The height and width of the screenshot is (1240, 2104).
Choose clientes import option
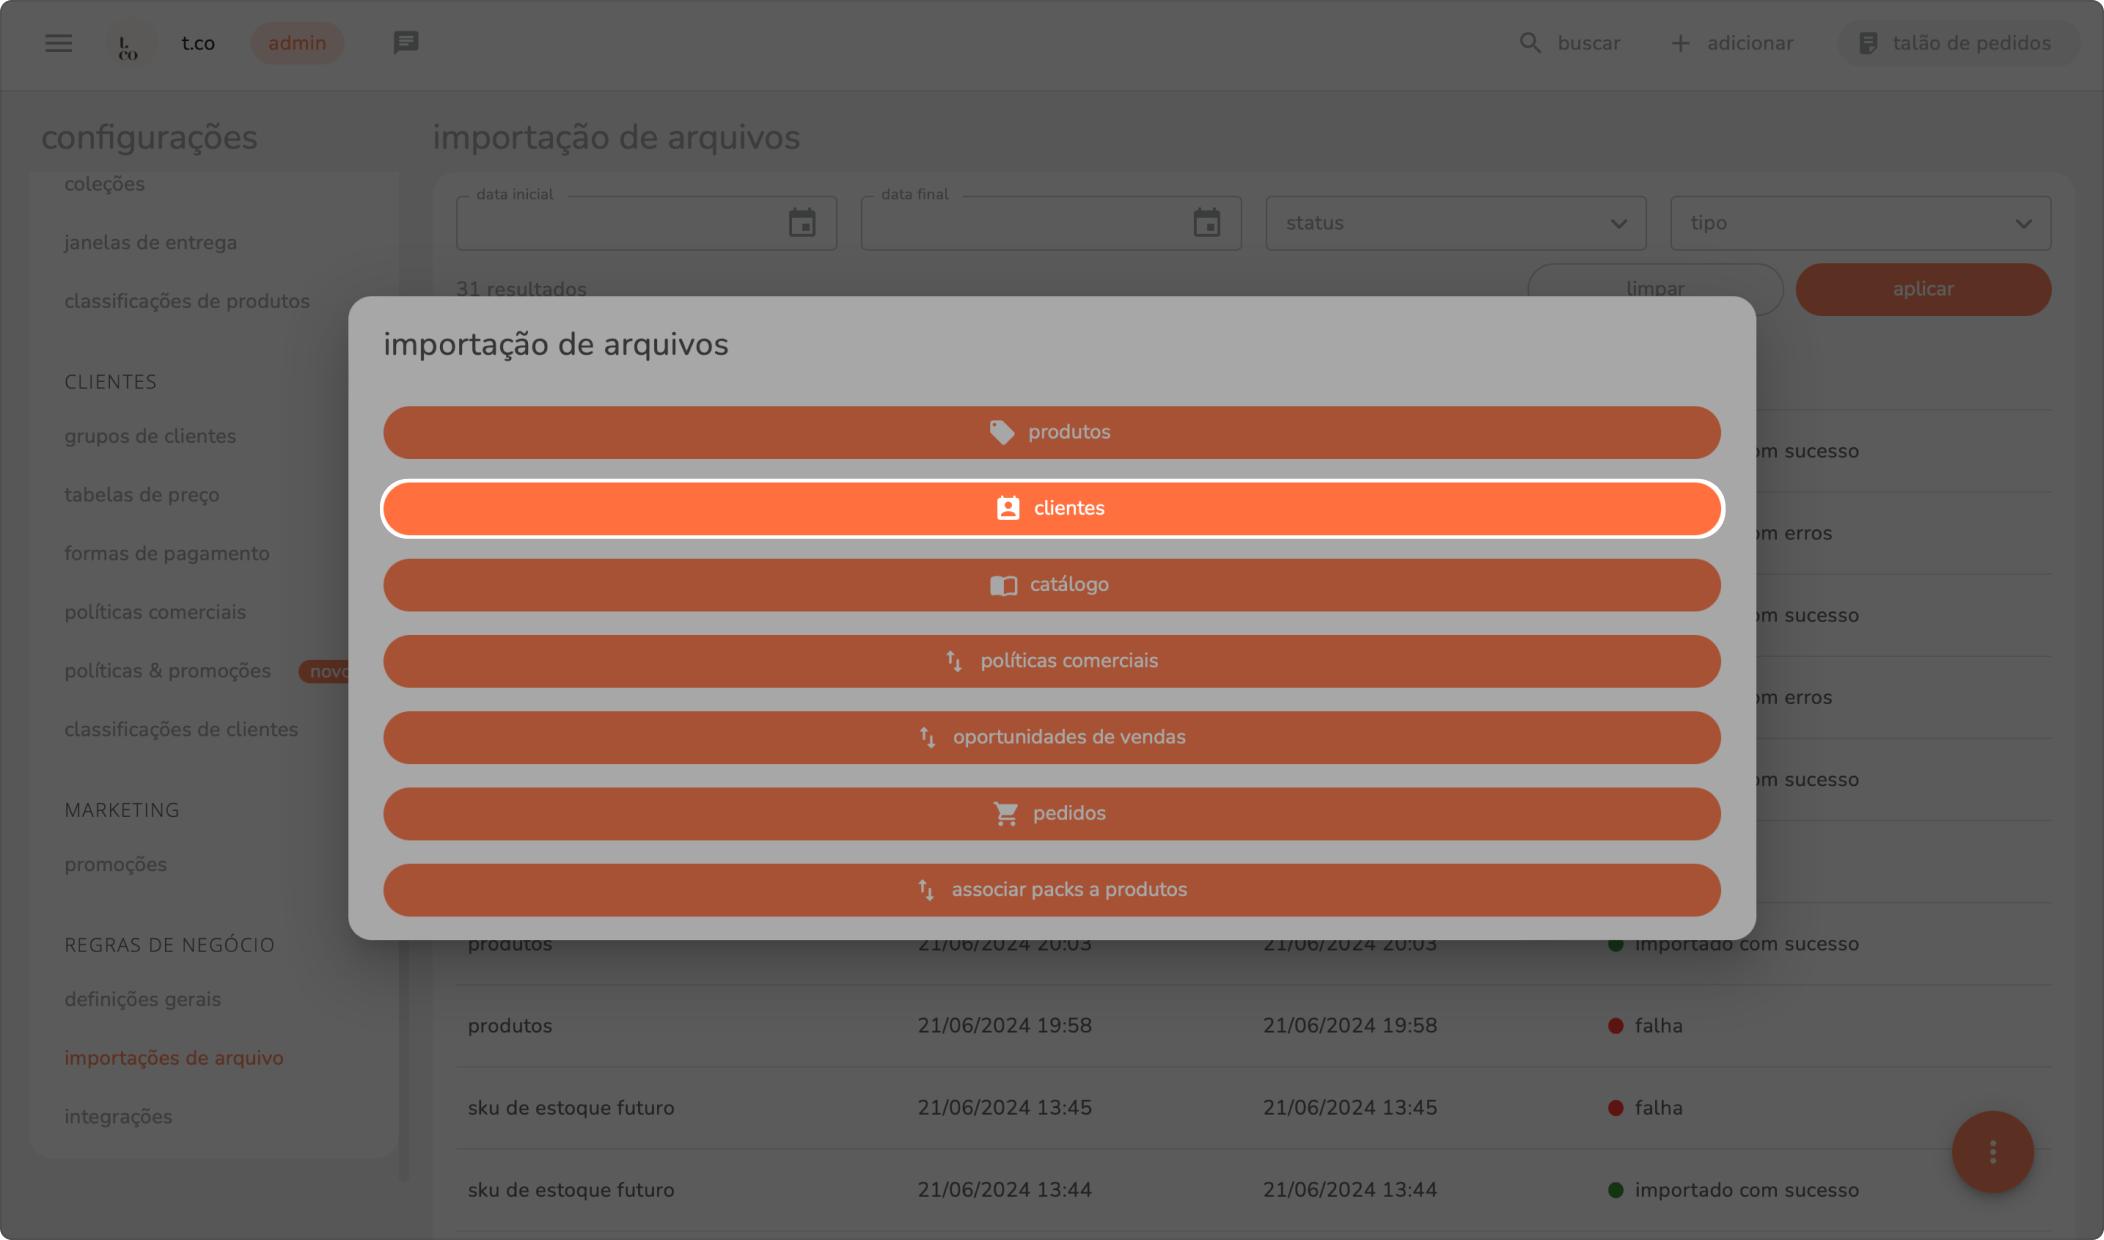click(1051, 508)
